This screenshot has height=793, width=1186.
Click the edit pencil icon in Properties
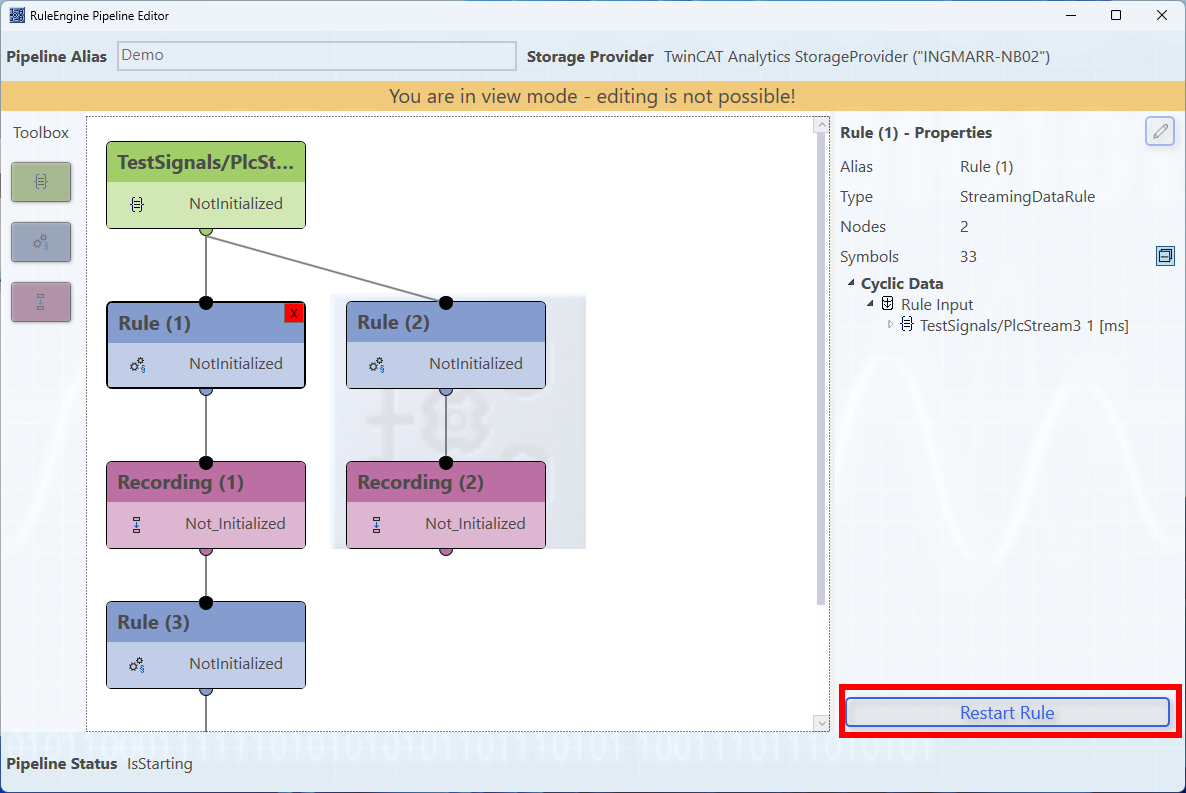[x=1160, y=132]
